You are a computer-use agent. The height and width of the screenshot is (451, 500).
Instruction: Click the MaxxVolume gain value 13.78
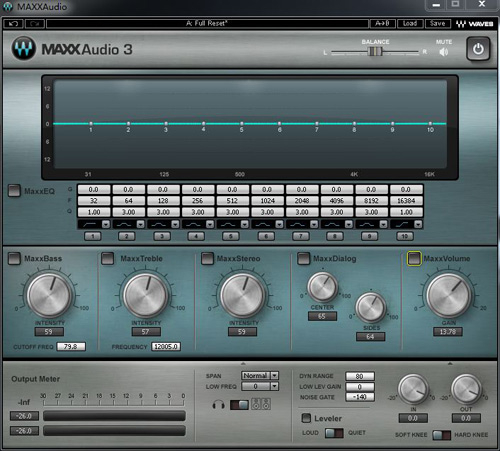[x=448, y=332]
